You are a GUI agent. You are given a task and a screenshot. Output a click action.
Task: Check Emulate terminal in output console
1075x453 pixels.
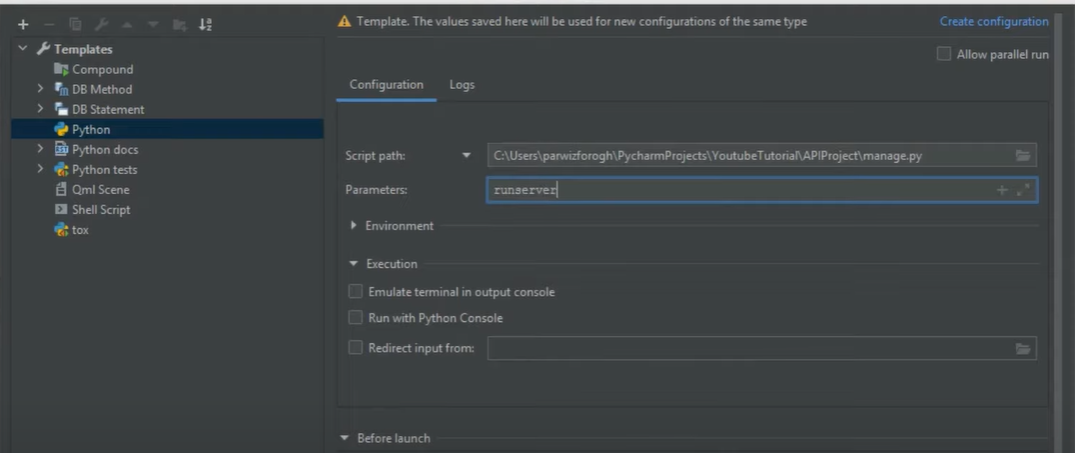click(x=355, y=292)
